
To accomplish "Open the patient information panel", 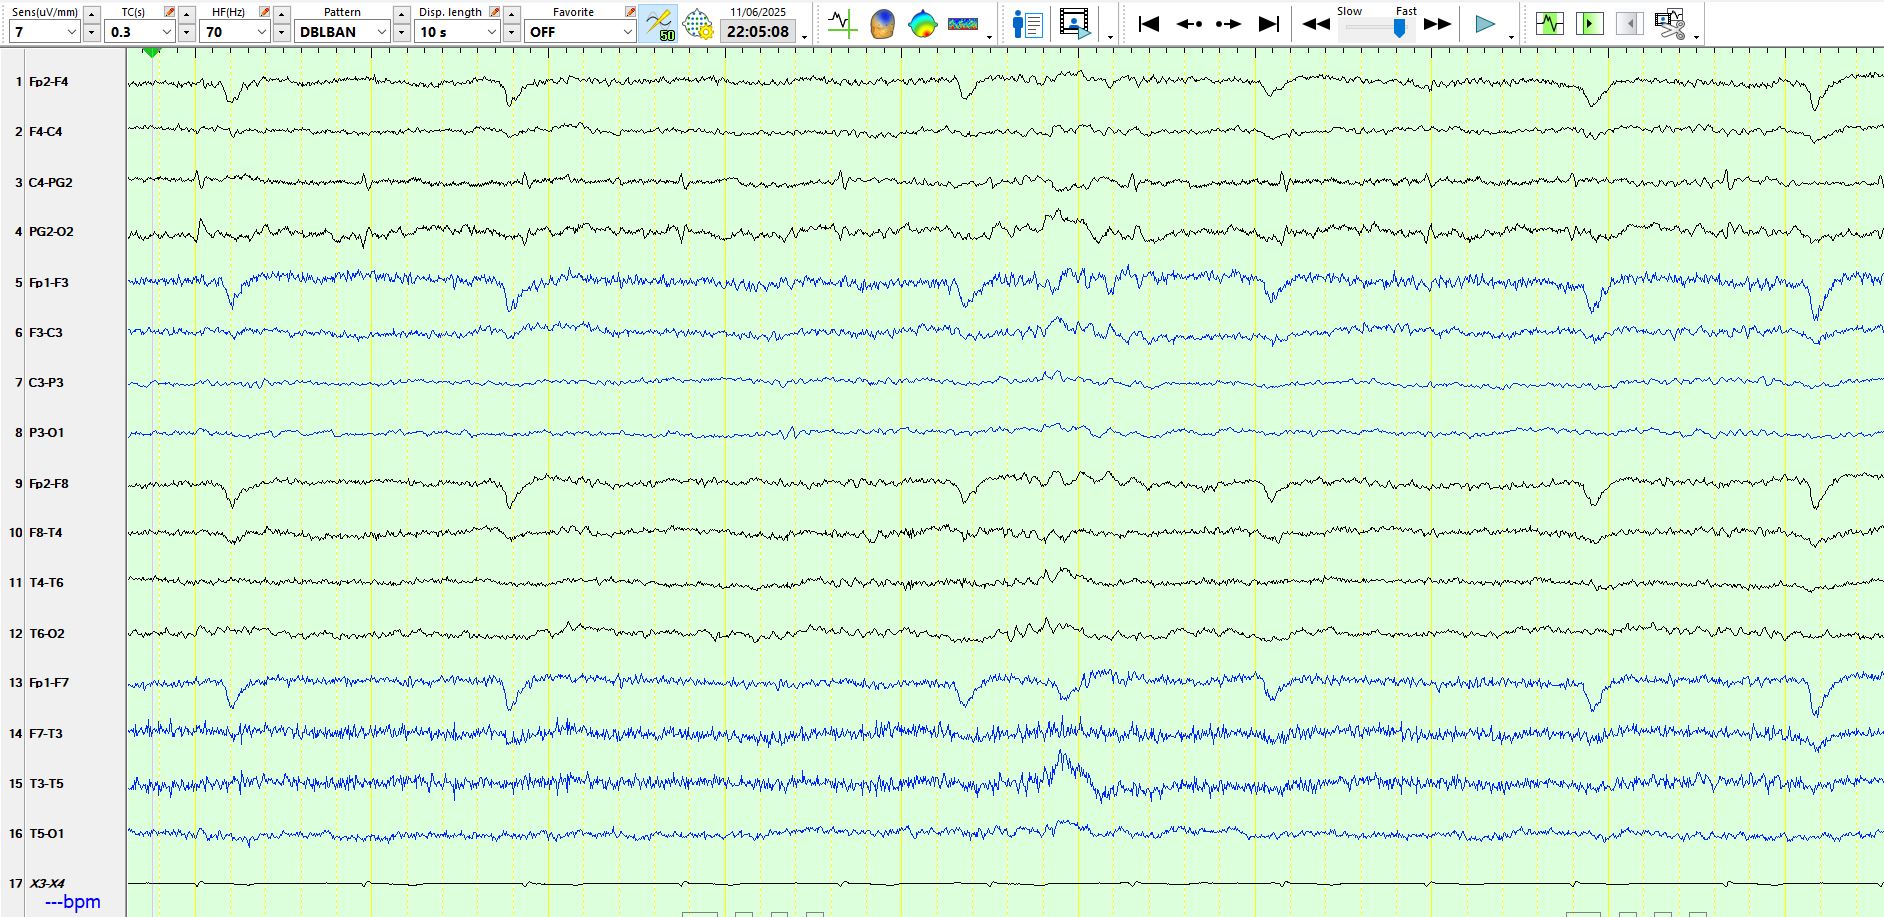I will click(x=1027, y=23).
